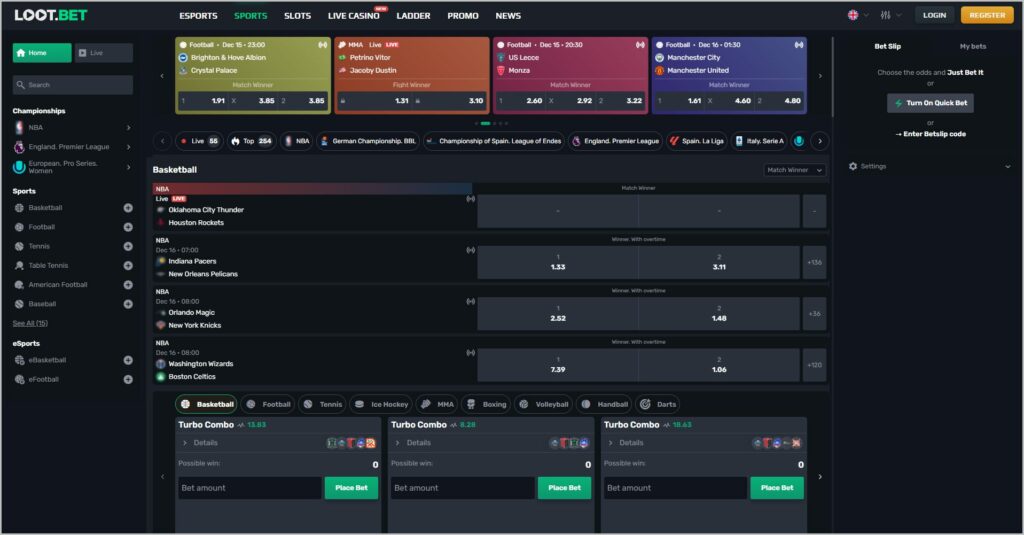The height and width of the screenshot is (535, 1024).
Task: Switch to My bets tab
Action: [972, 46]
